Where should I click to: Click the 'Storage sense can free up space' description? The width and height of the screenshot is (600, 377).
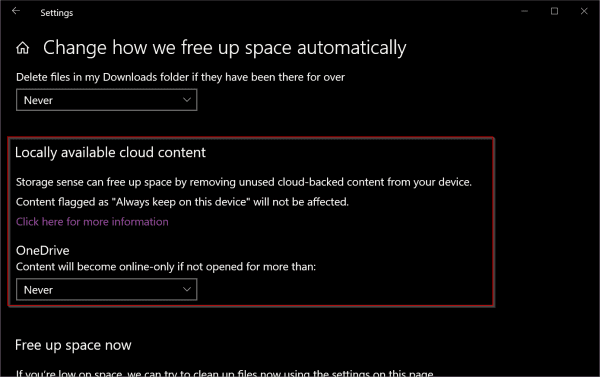[x=244, y=182]
